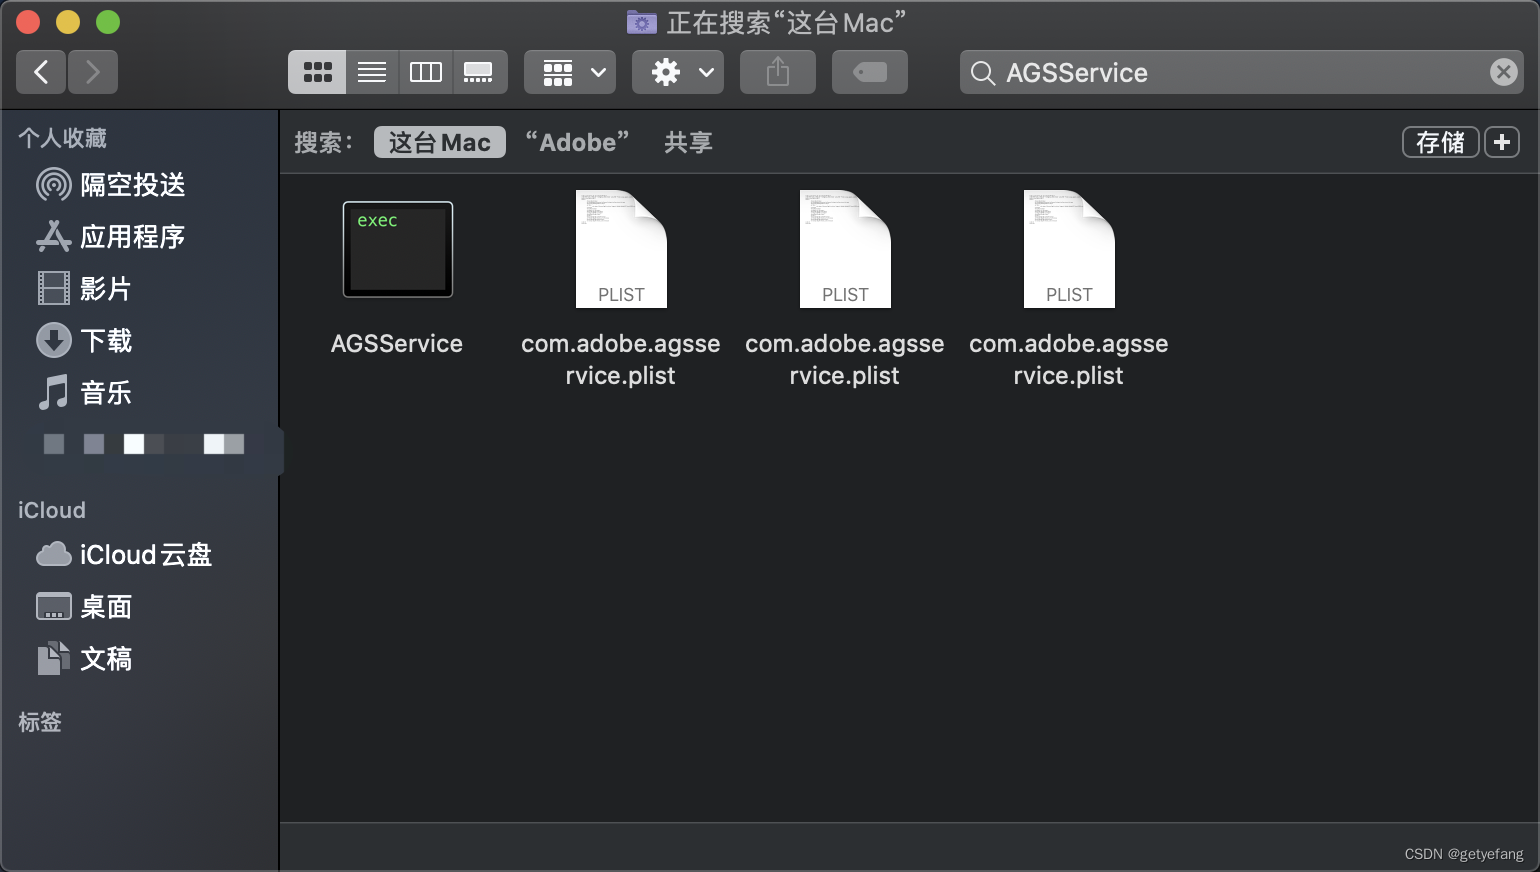Click the red close window button
The height and width of the screenshot is (872, 1540).
(28, 22)
